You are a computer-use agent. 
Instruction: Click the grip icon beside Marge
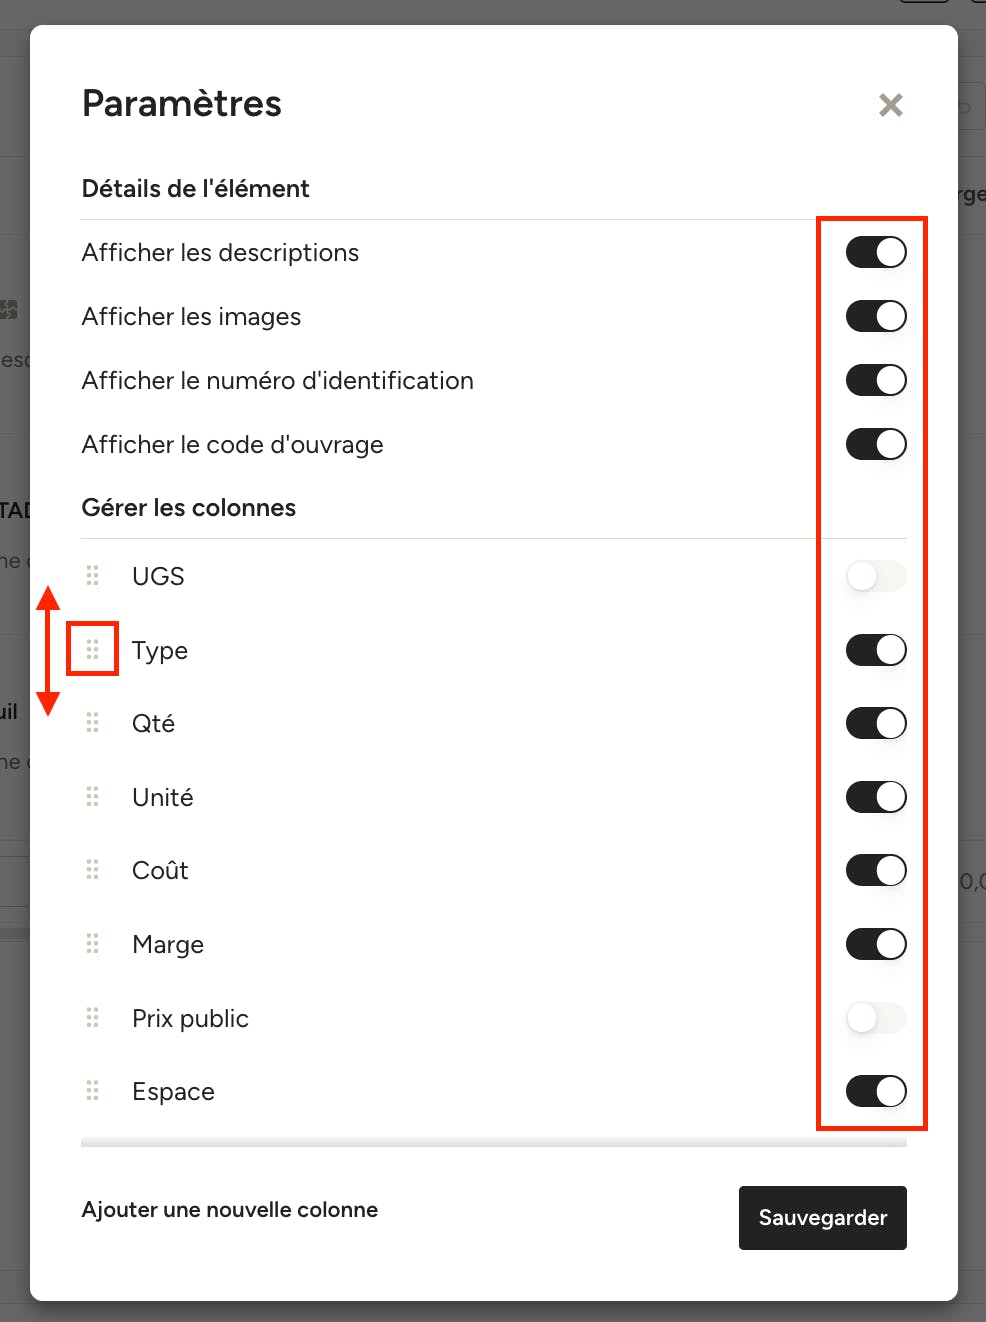click(x=93, y=943)
